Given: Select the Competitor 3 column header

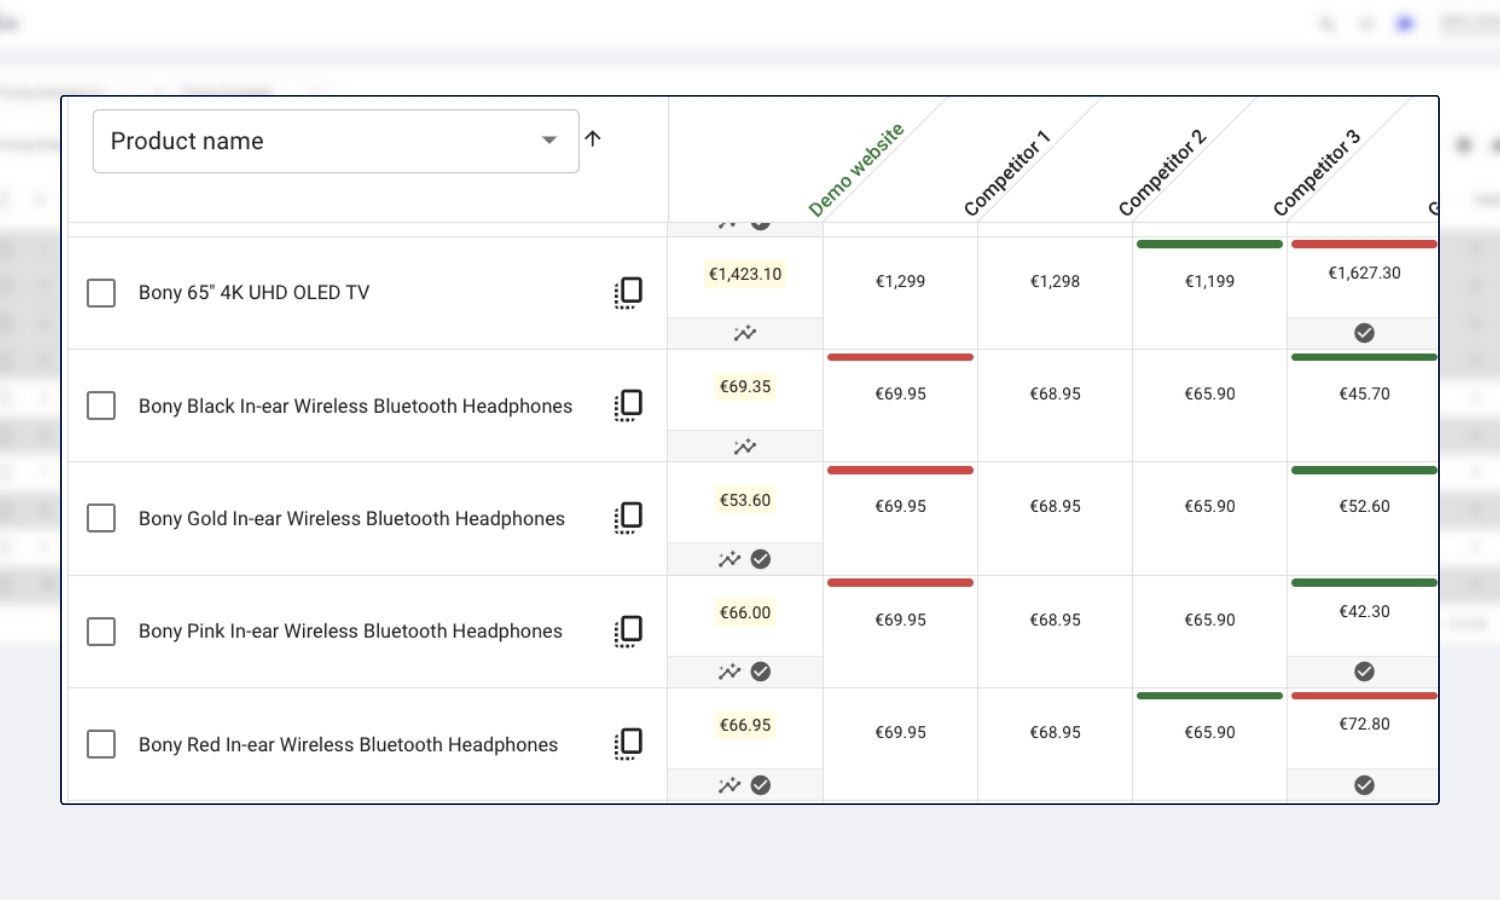Looking at the screenshot, I should 1316,172.
